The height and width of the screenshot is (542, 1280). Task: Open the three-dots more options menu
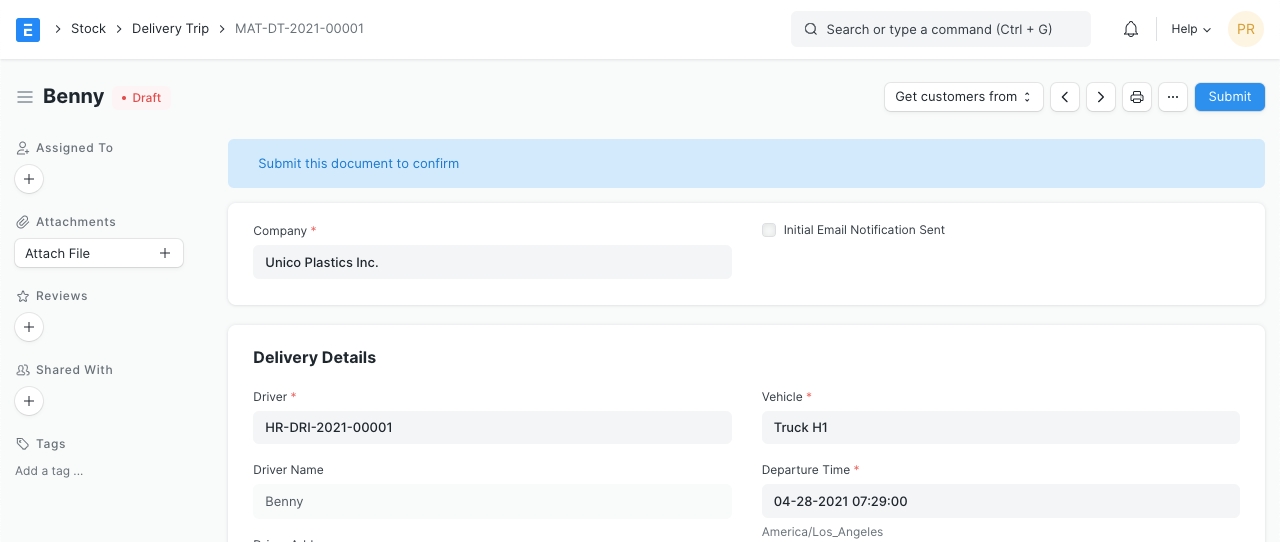point(1173,97)
